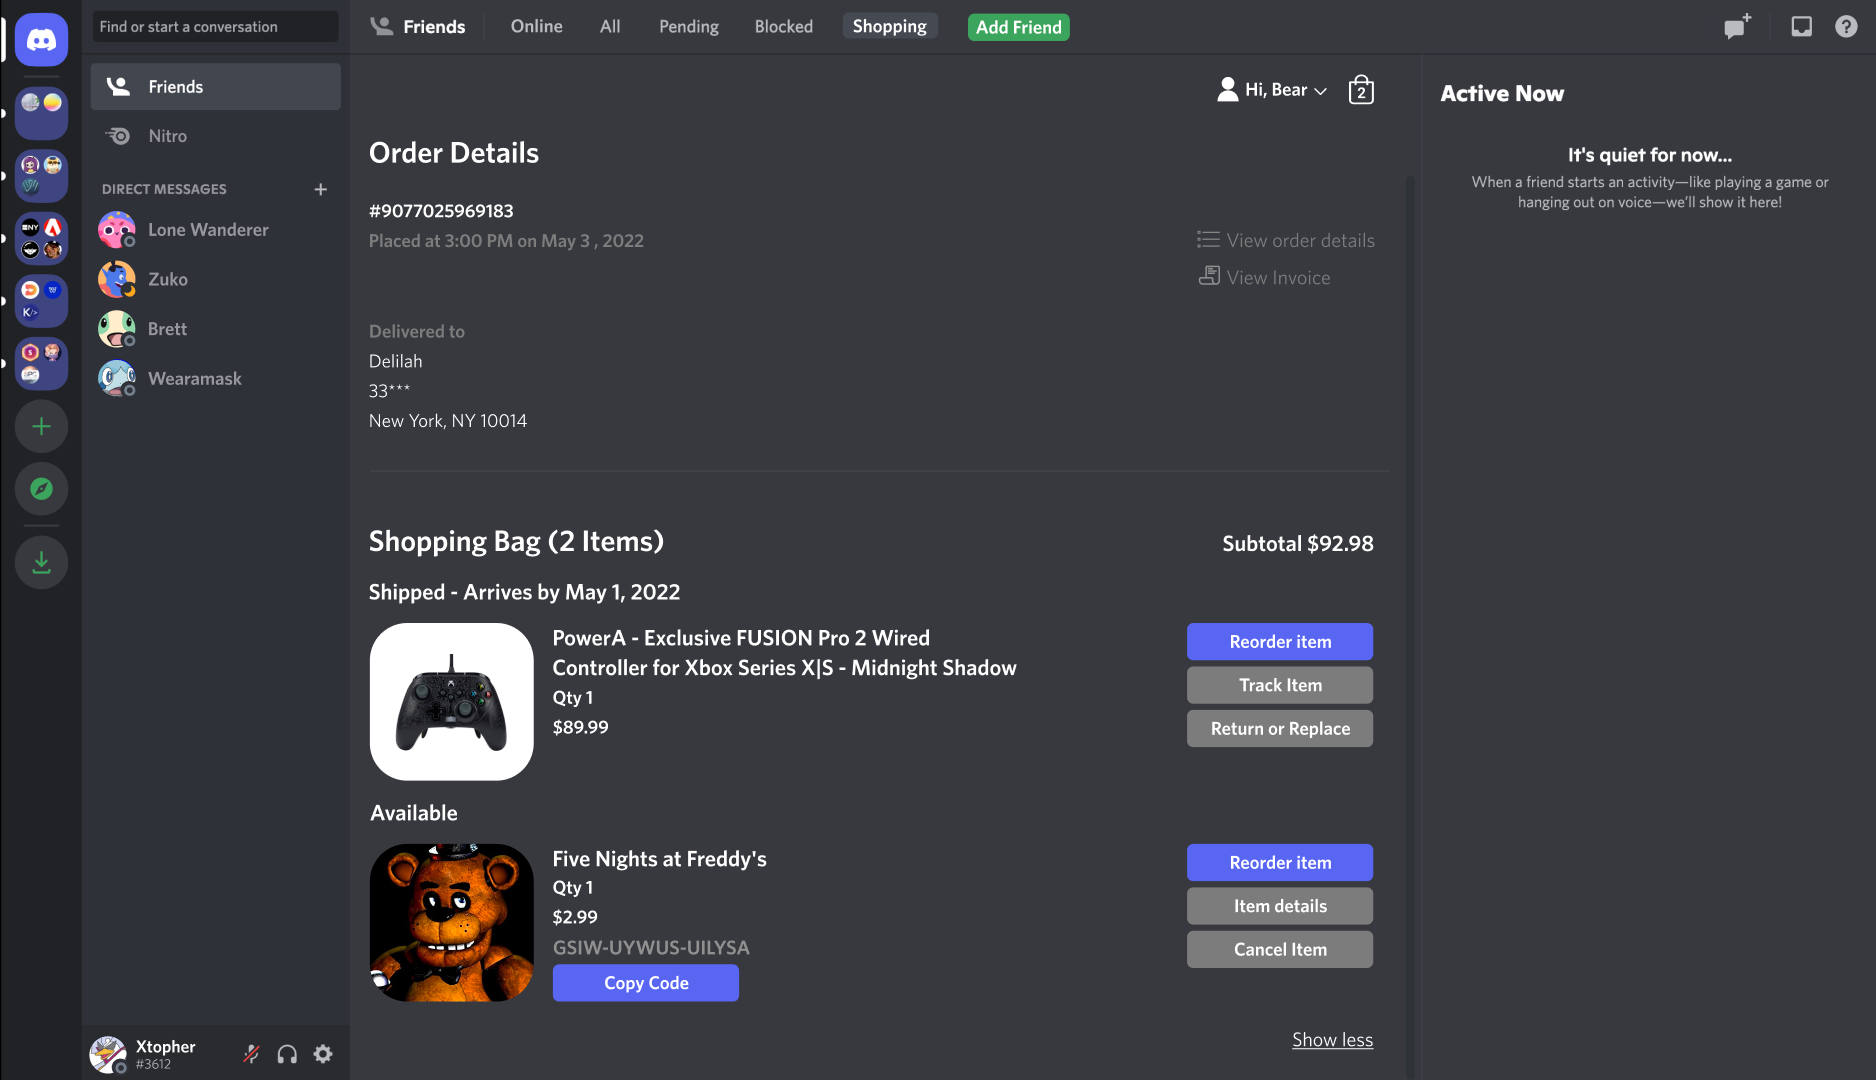The width and height of the screenshot is (1876, 1080).
Task: Click View Invoice link
Action: [1265, 278]
